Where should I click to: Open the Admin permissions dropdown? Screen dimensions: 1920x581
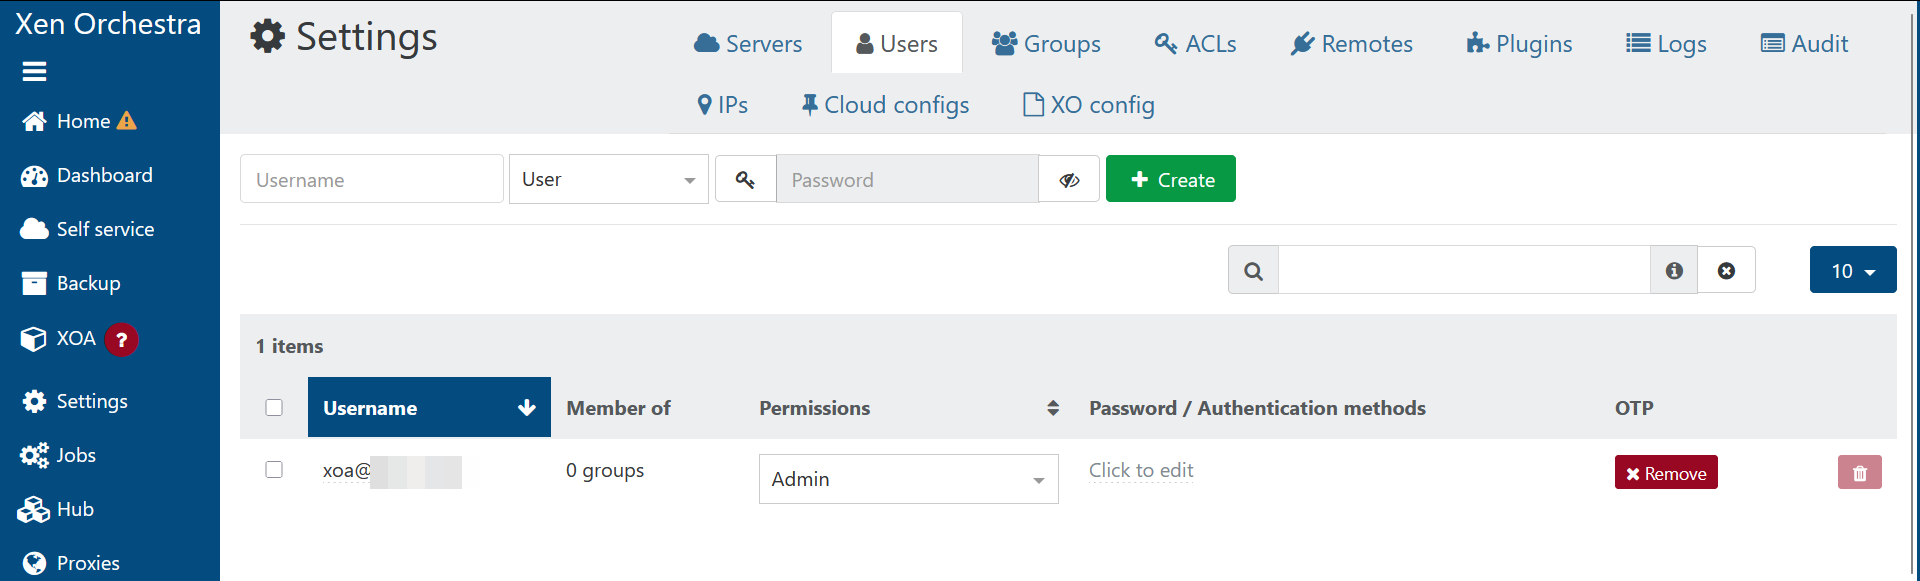pos(909,479)
